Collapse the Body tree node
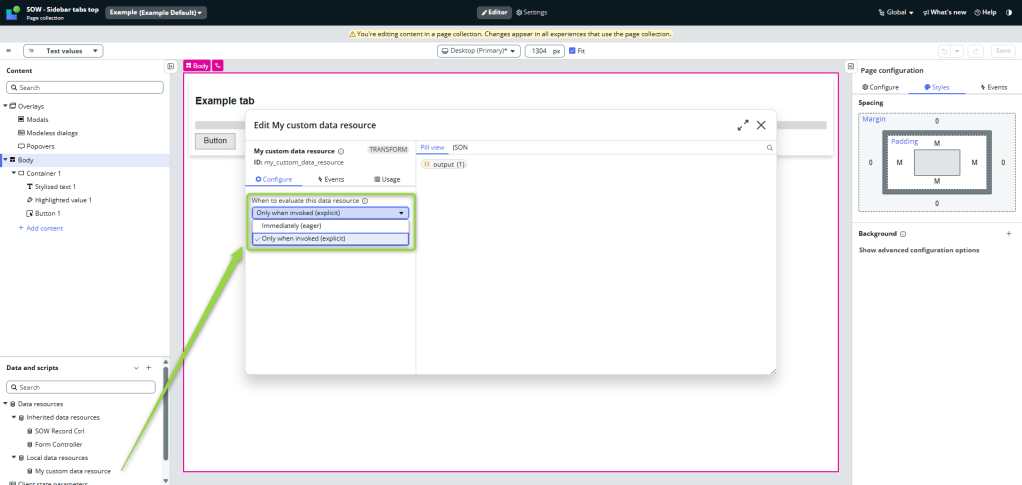The image size is (1022, 485). 5,160
